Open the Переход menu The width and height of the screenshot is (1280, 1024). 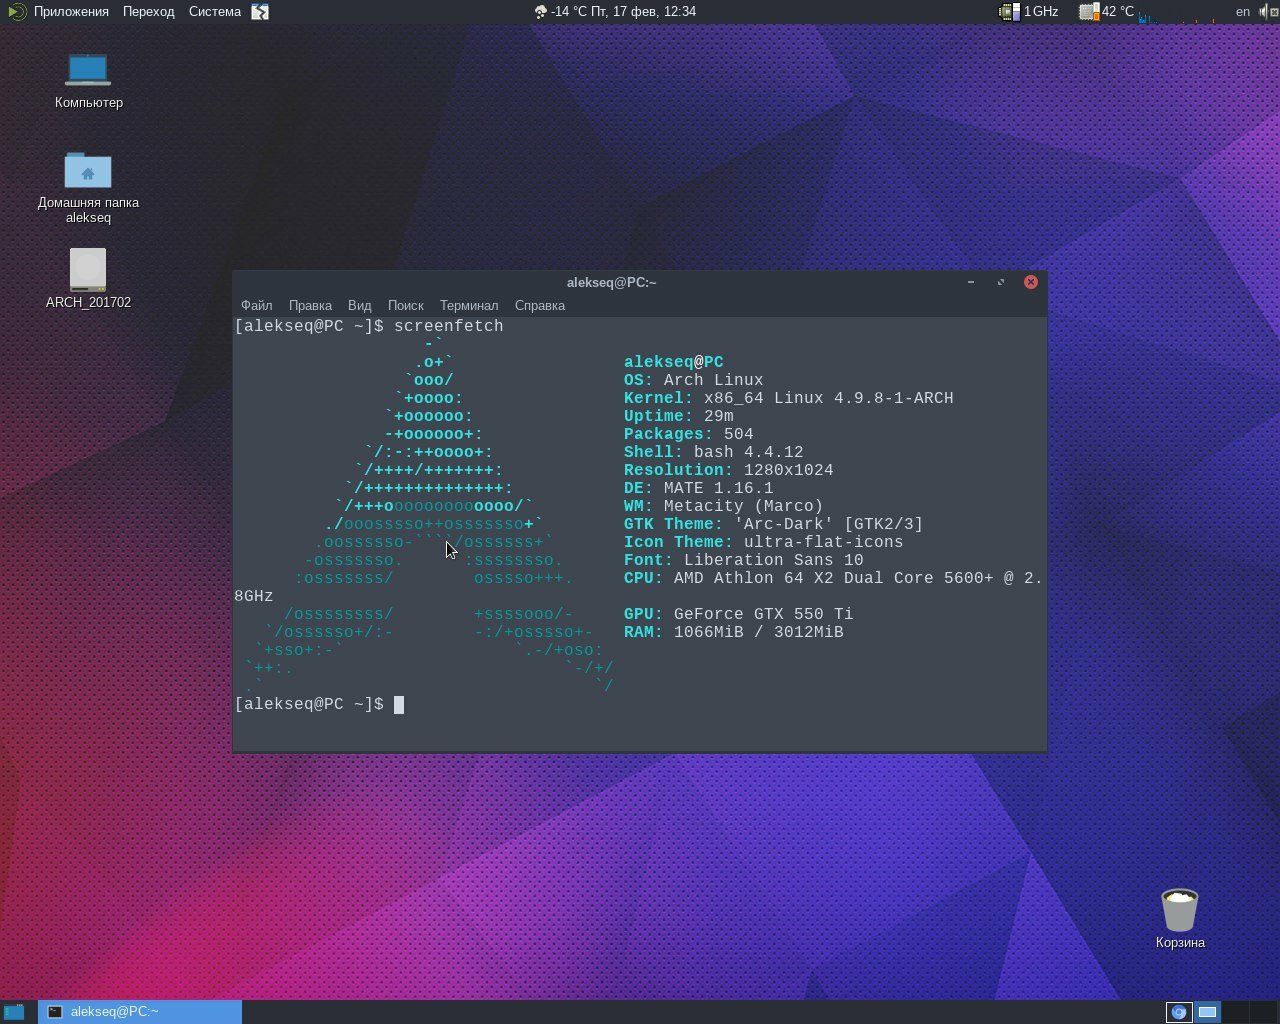pos(148,12)
